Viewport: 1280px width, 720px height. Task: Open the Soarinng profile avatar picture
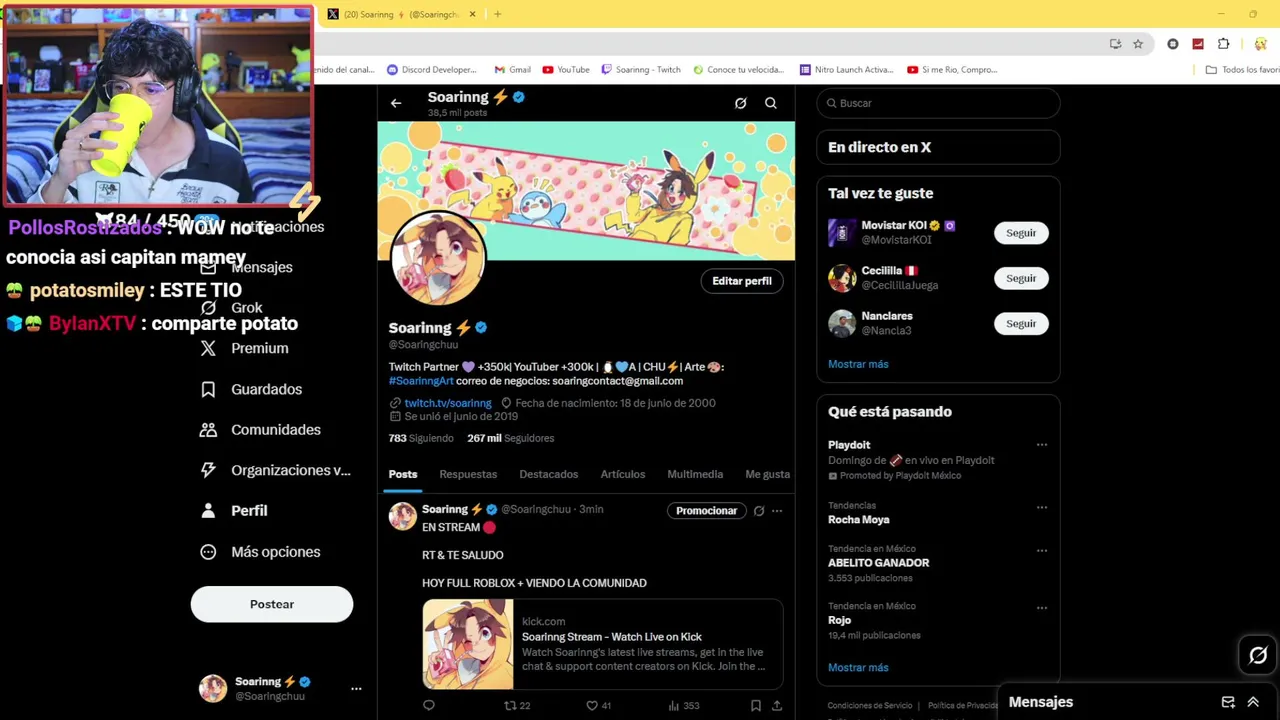[438, 259]
